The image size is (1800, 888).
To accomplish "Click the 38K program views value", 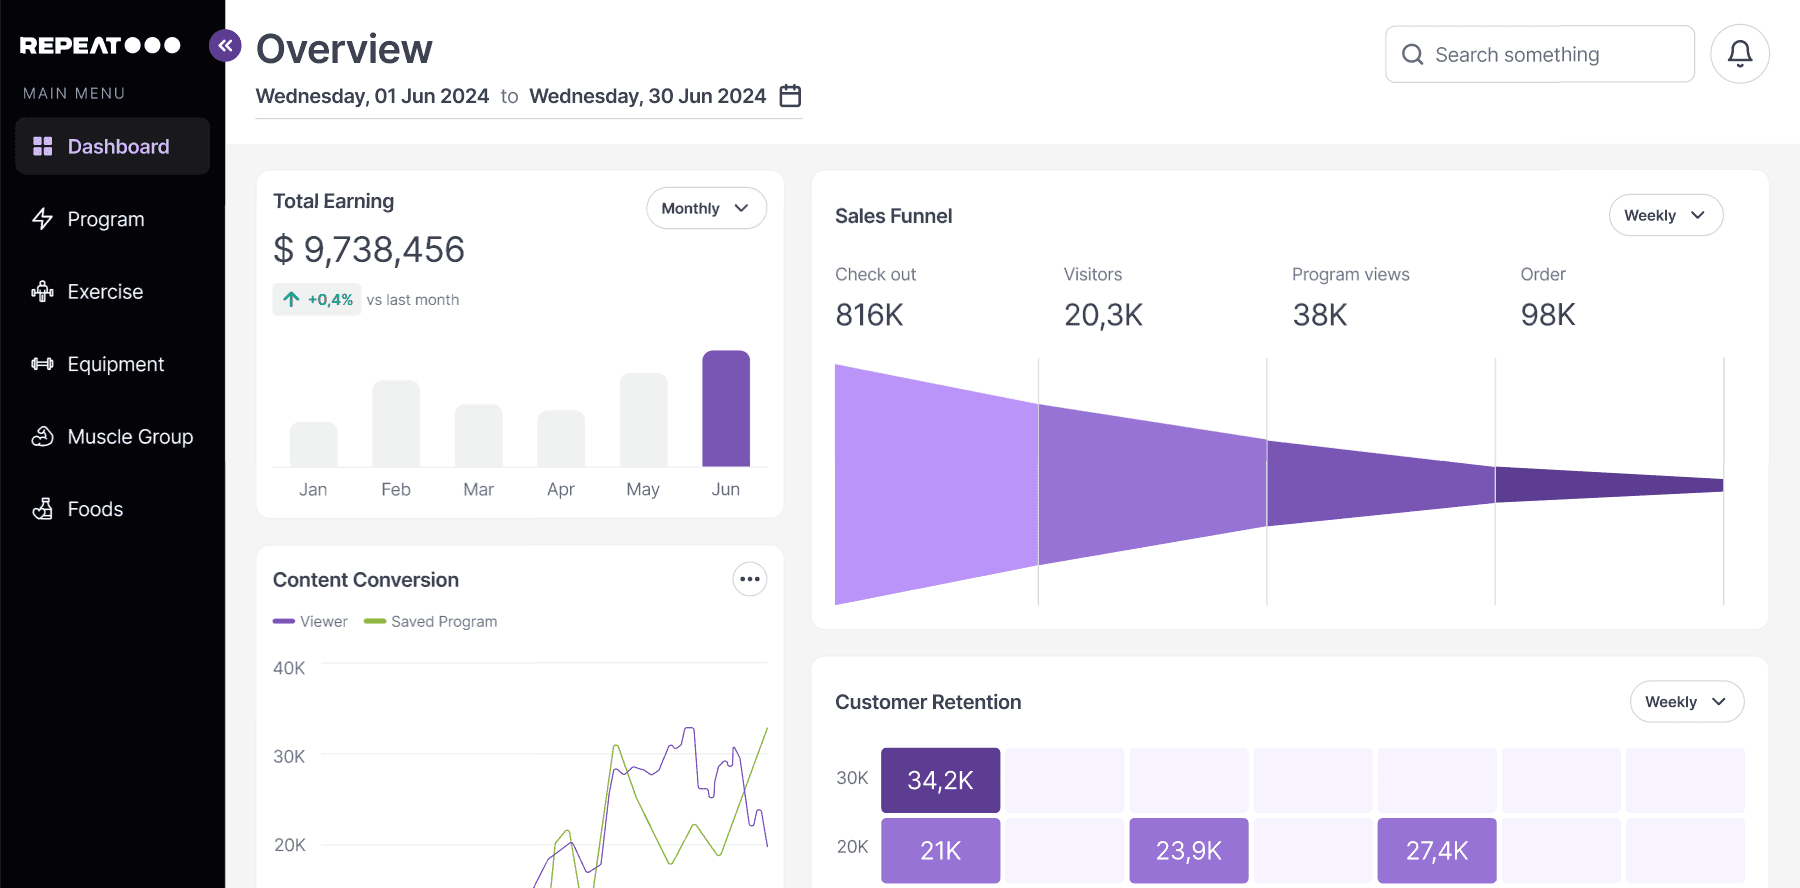I will (1320, 315).
